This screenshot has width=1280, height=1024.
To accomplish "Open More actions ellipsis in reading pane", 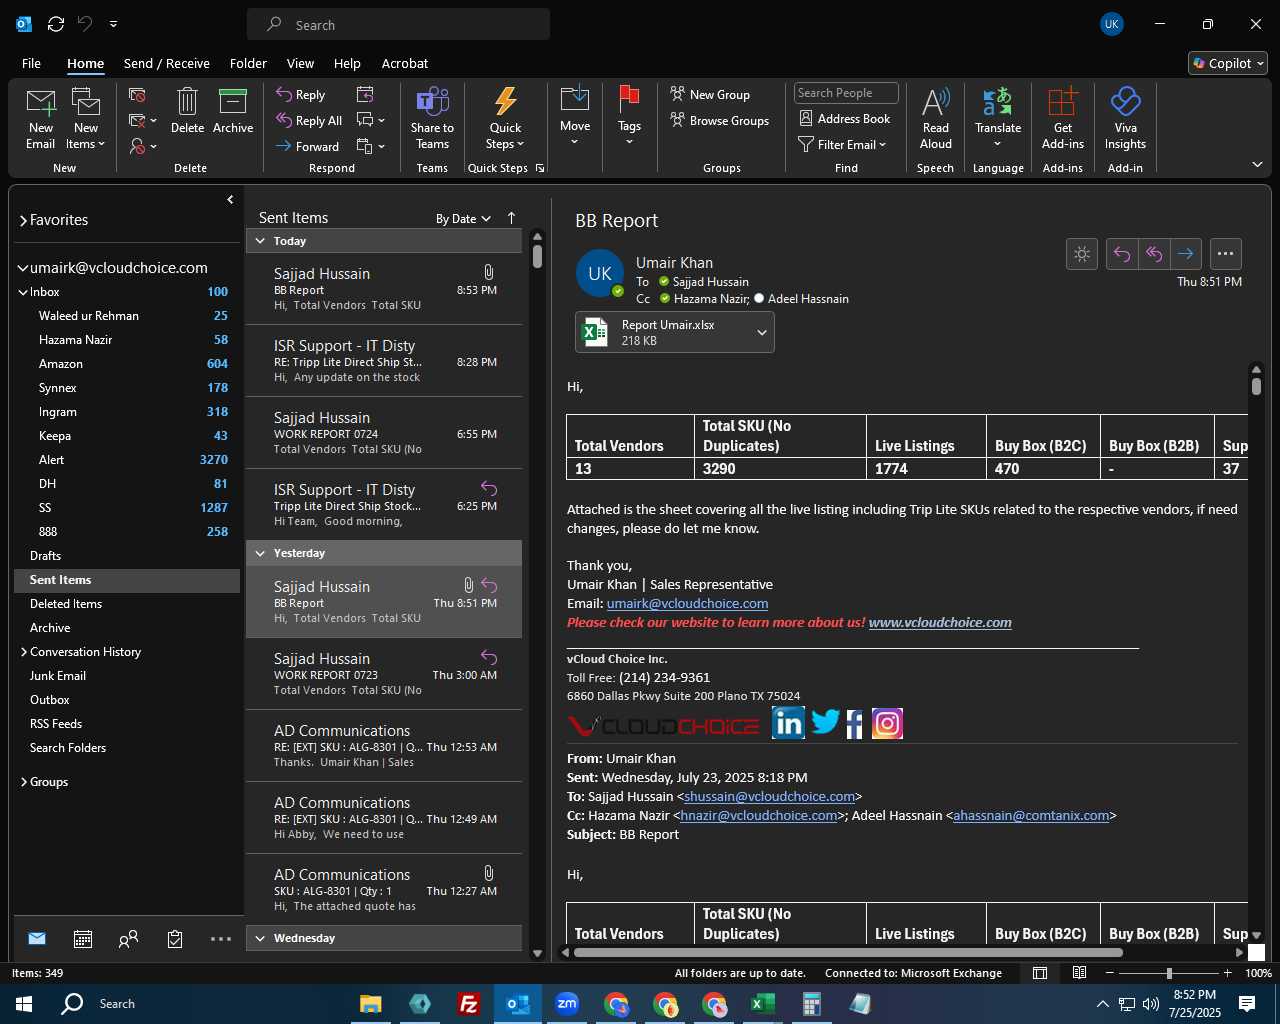I will pos(1225,254).
